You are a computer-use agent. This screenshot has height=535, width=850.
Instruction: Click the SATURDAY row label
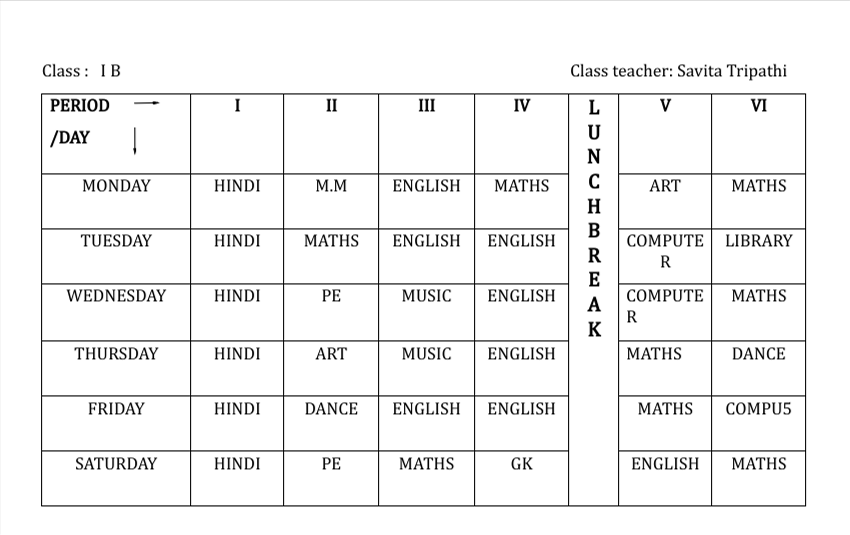click(x=116, y=464)
